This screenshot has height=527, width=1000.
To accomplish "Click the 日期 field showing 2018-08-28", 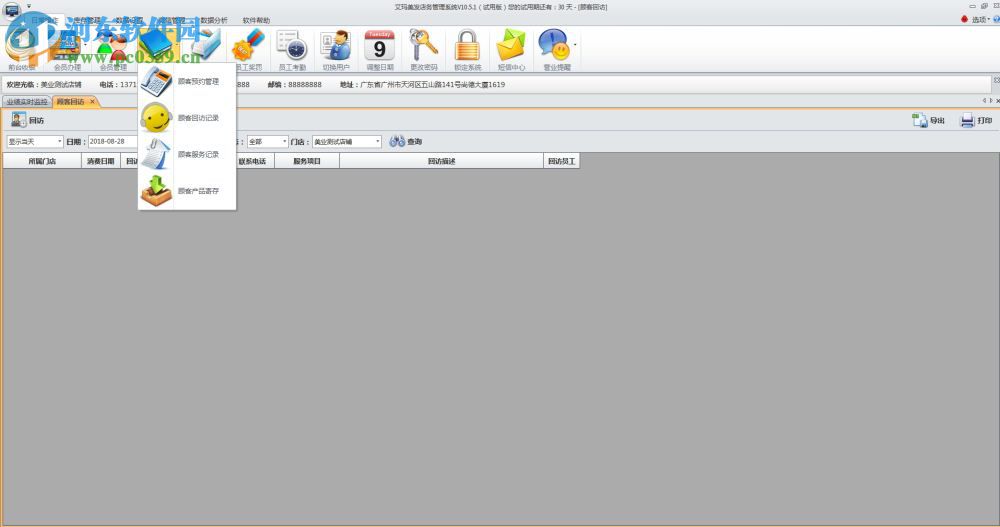I will click(x=112, y=142).
